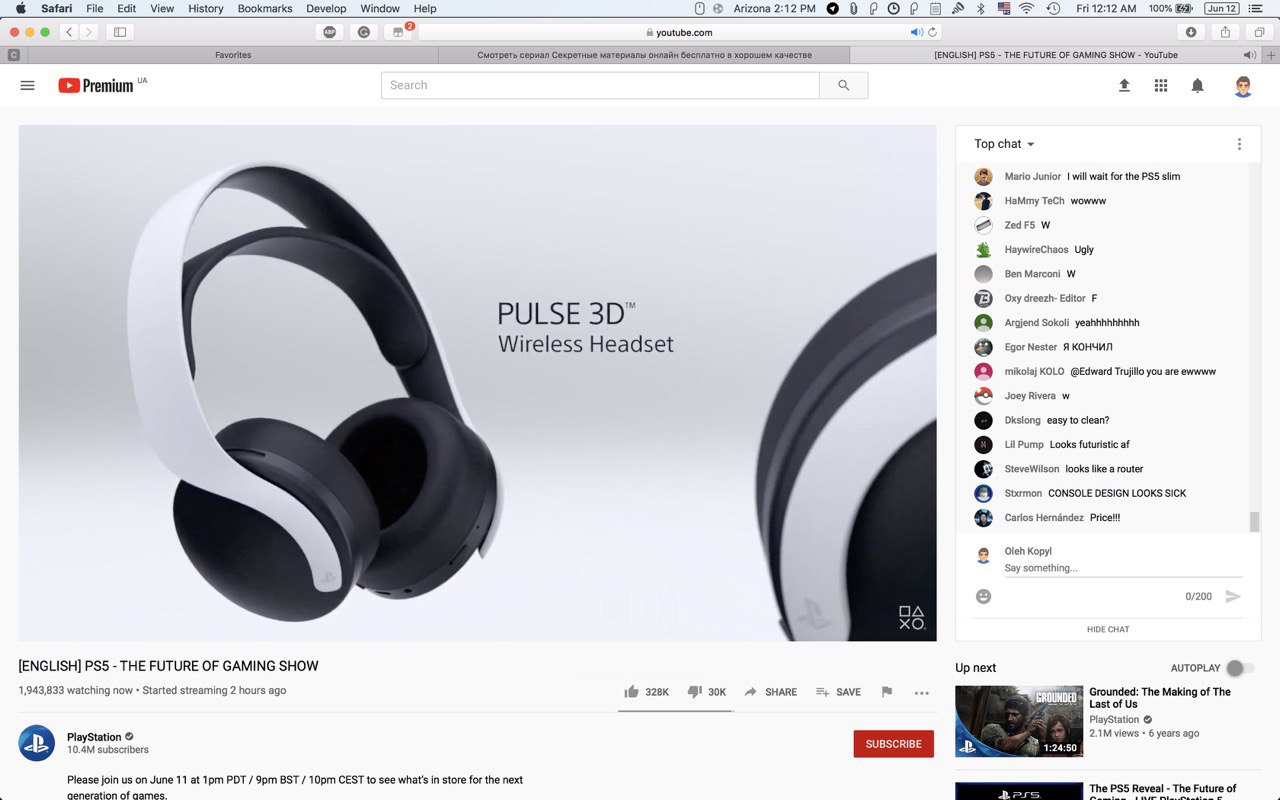Image resolution: width=1280 pixels, height=800 pixels.
Task: Show Safari downloads
Action: point(1191,32)
